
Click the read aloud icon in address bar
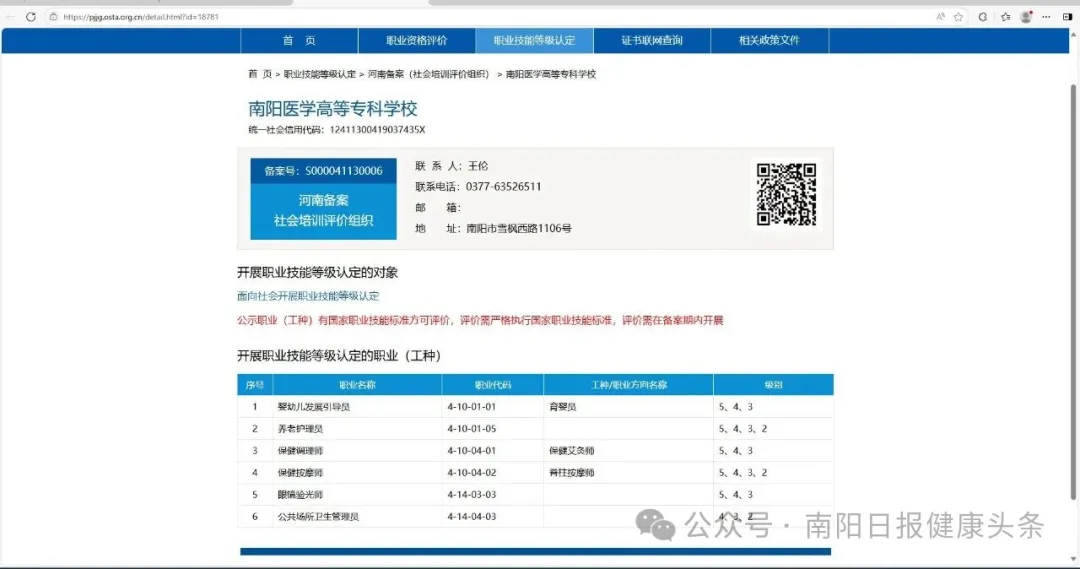tap(941, 17)
